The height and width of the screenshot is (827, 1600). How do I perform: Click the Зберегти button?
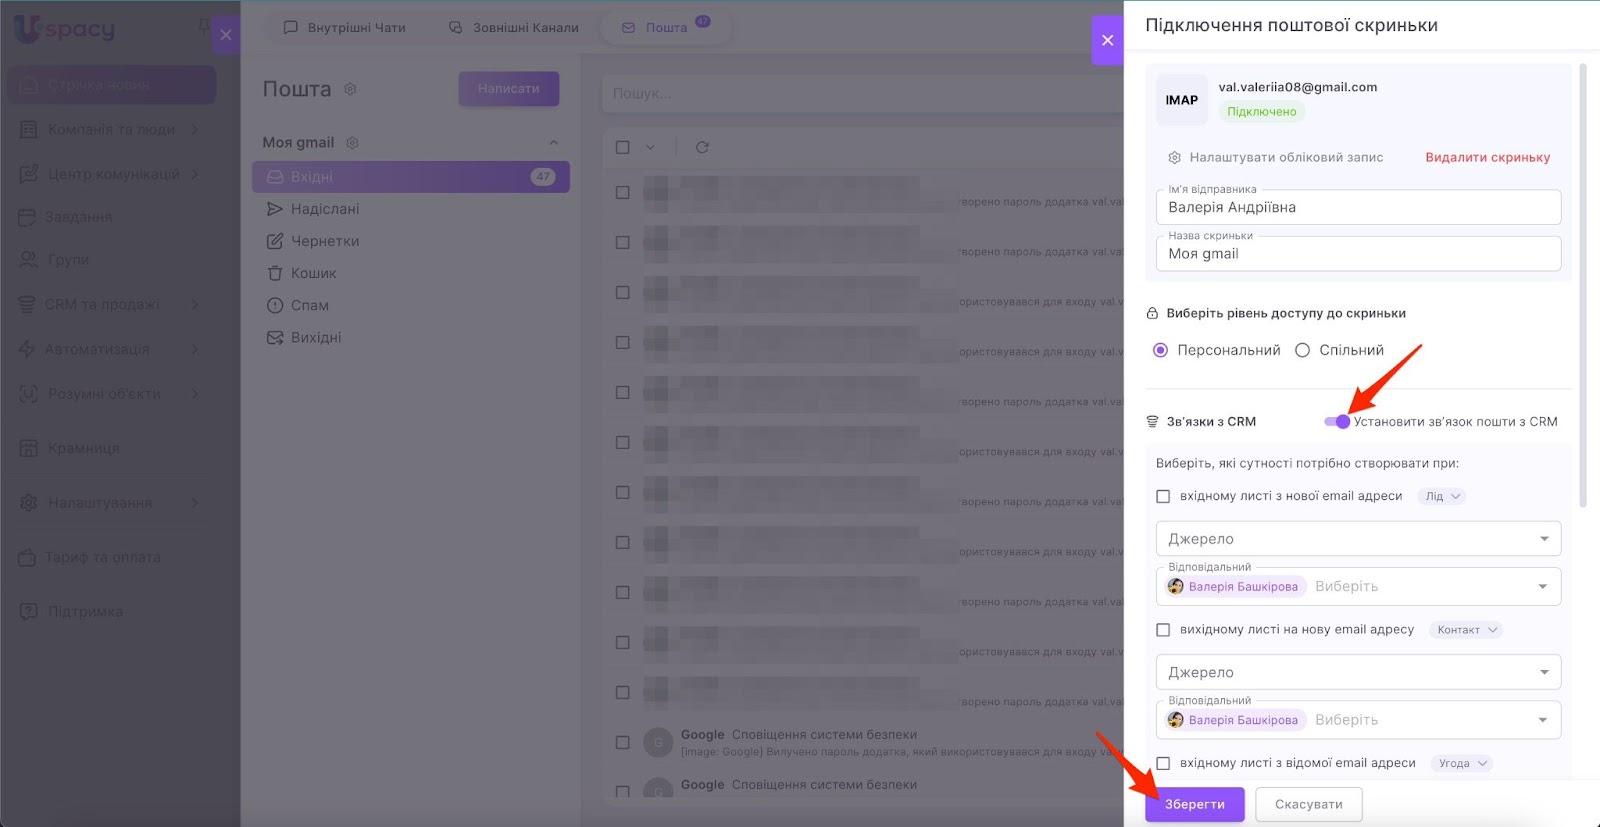point(1195,804)
